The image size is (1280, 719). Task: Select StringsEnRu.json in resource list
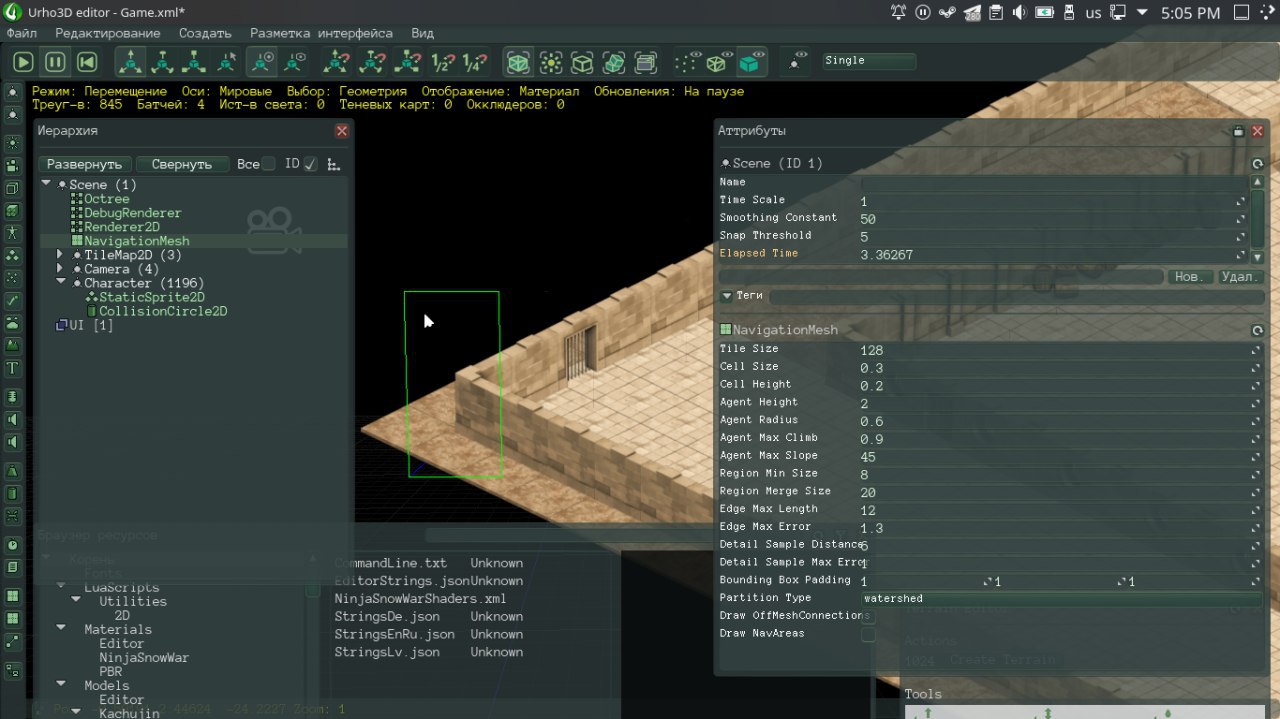395,634
